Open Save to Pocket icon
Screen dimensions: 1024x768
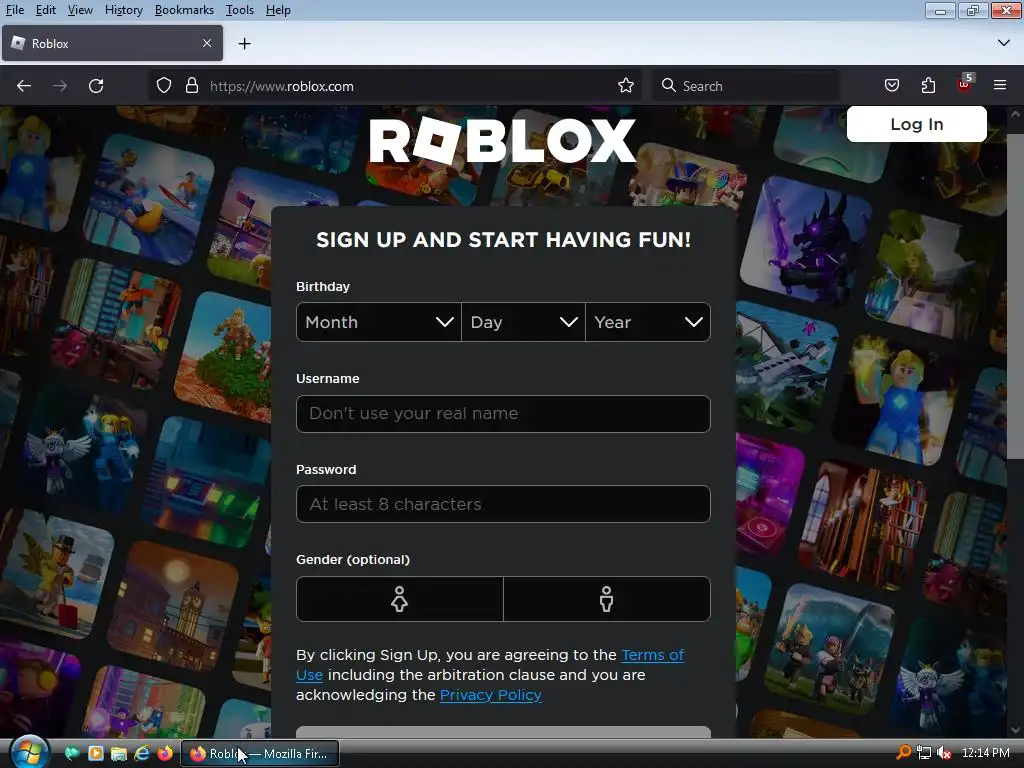[891, 86]
